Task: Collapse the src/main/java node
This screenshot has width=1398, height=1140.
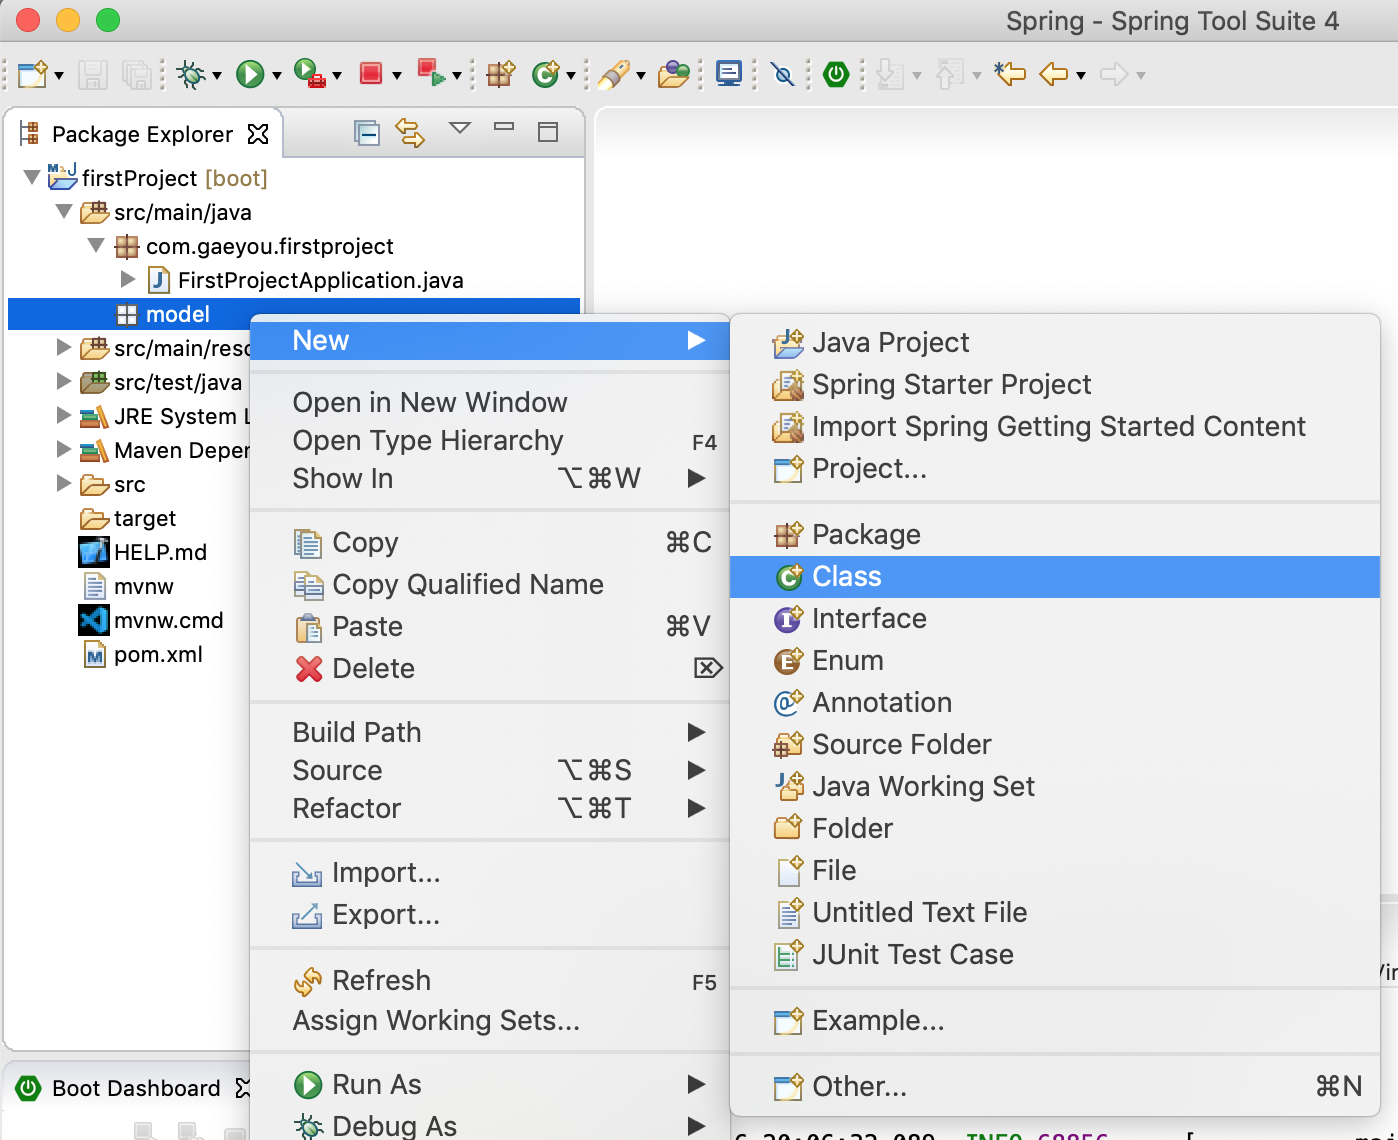Action: pos(64,212)
